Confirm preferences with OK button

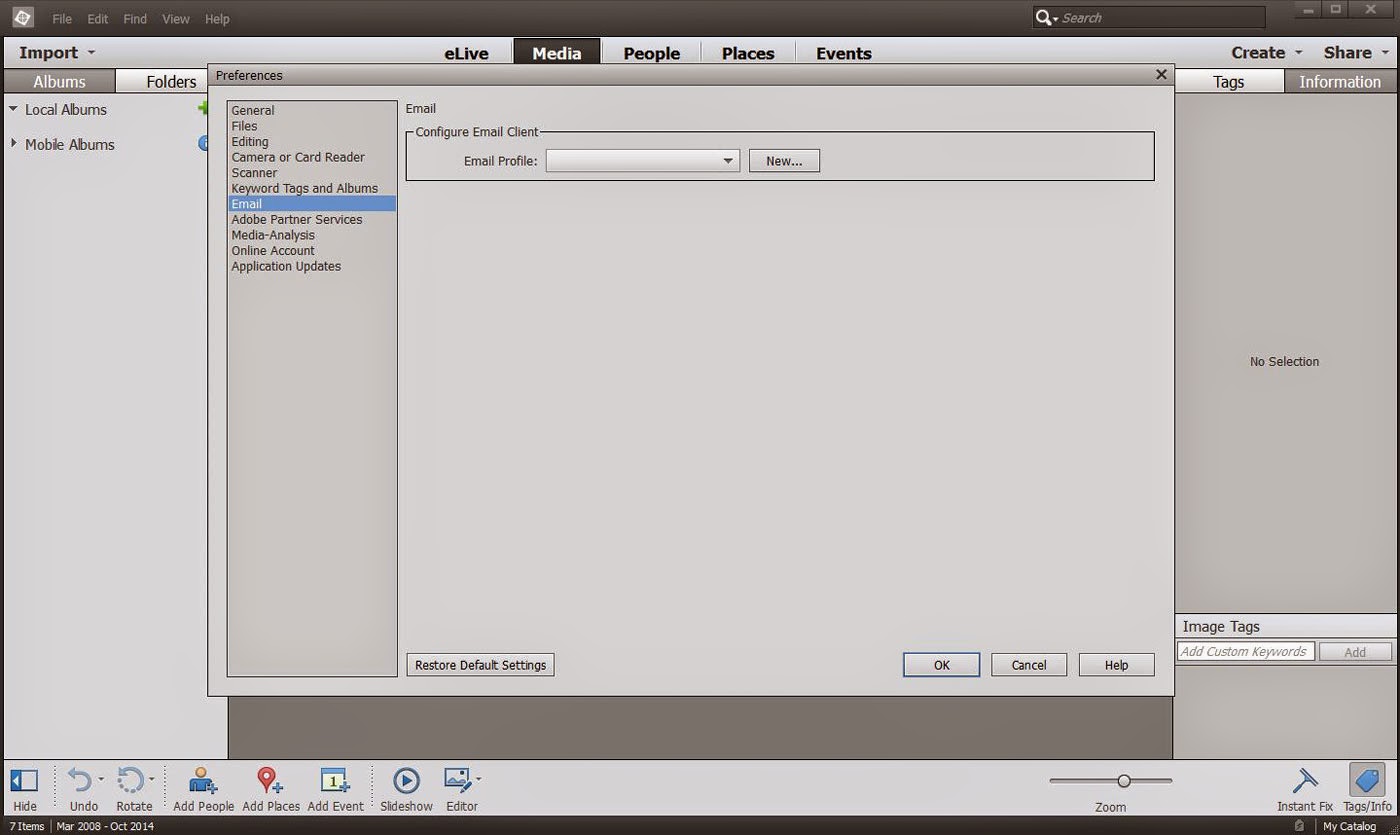pyautogui.click(x=942, y=665)
